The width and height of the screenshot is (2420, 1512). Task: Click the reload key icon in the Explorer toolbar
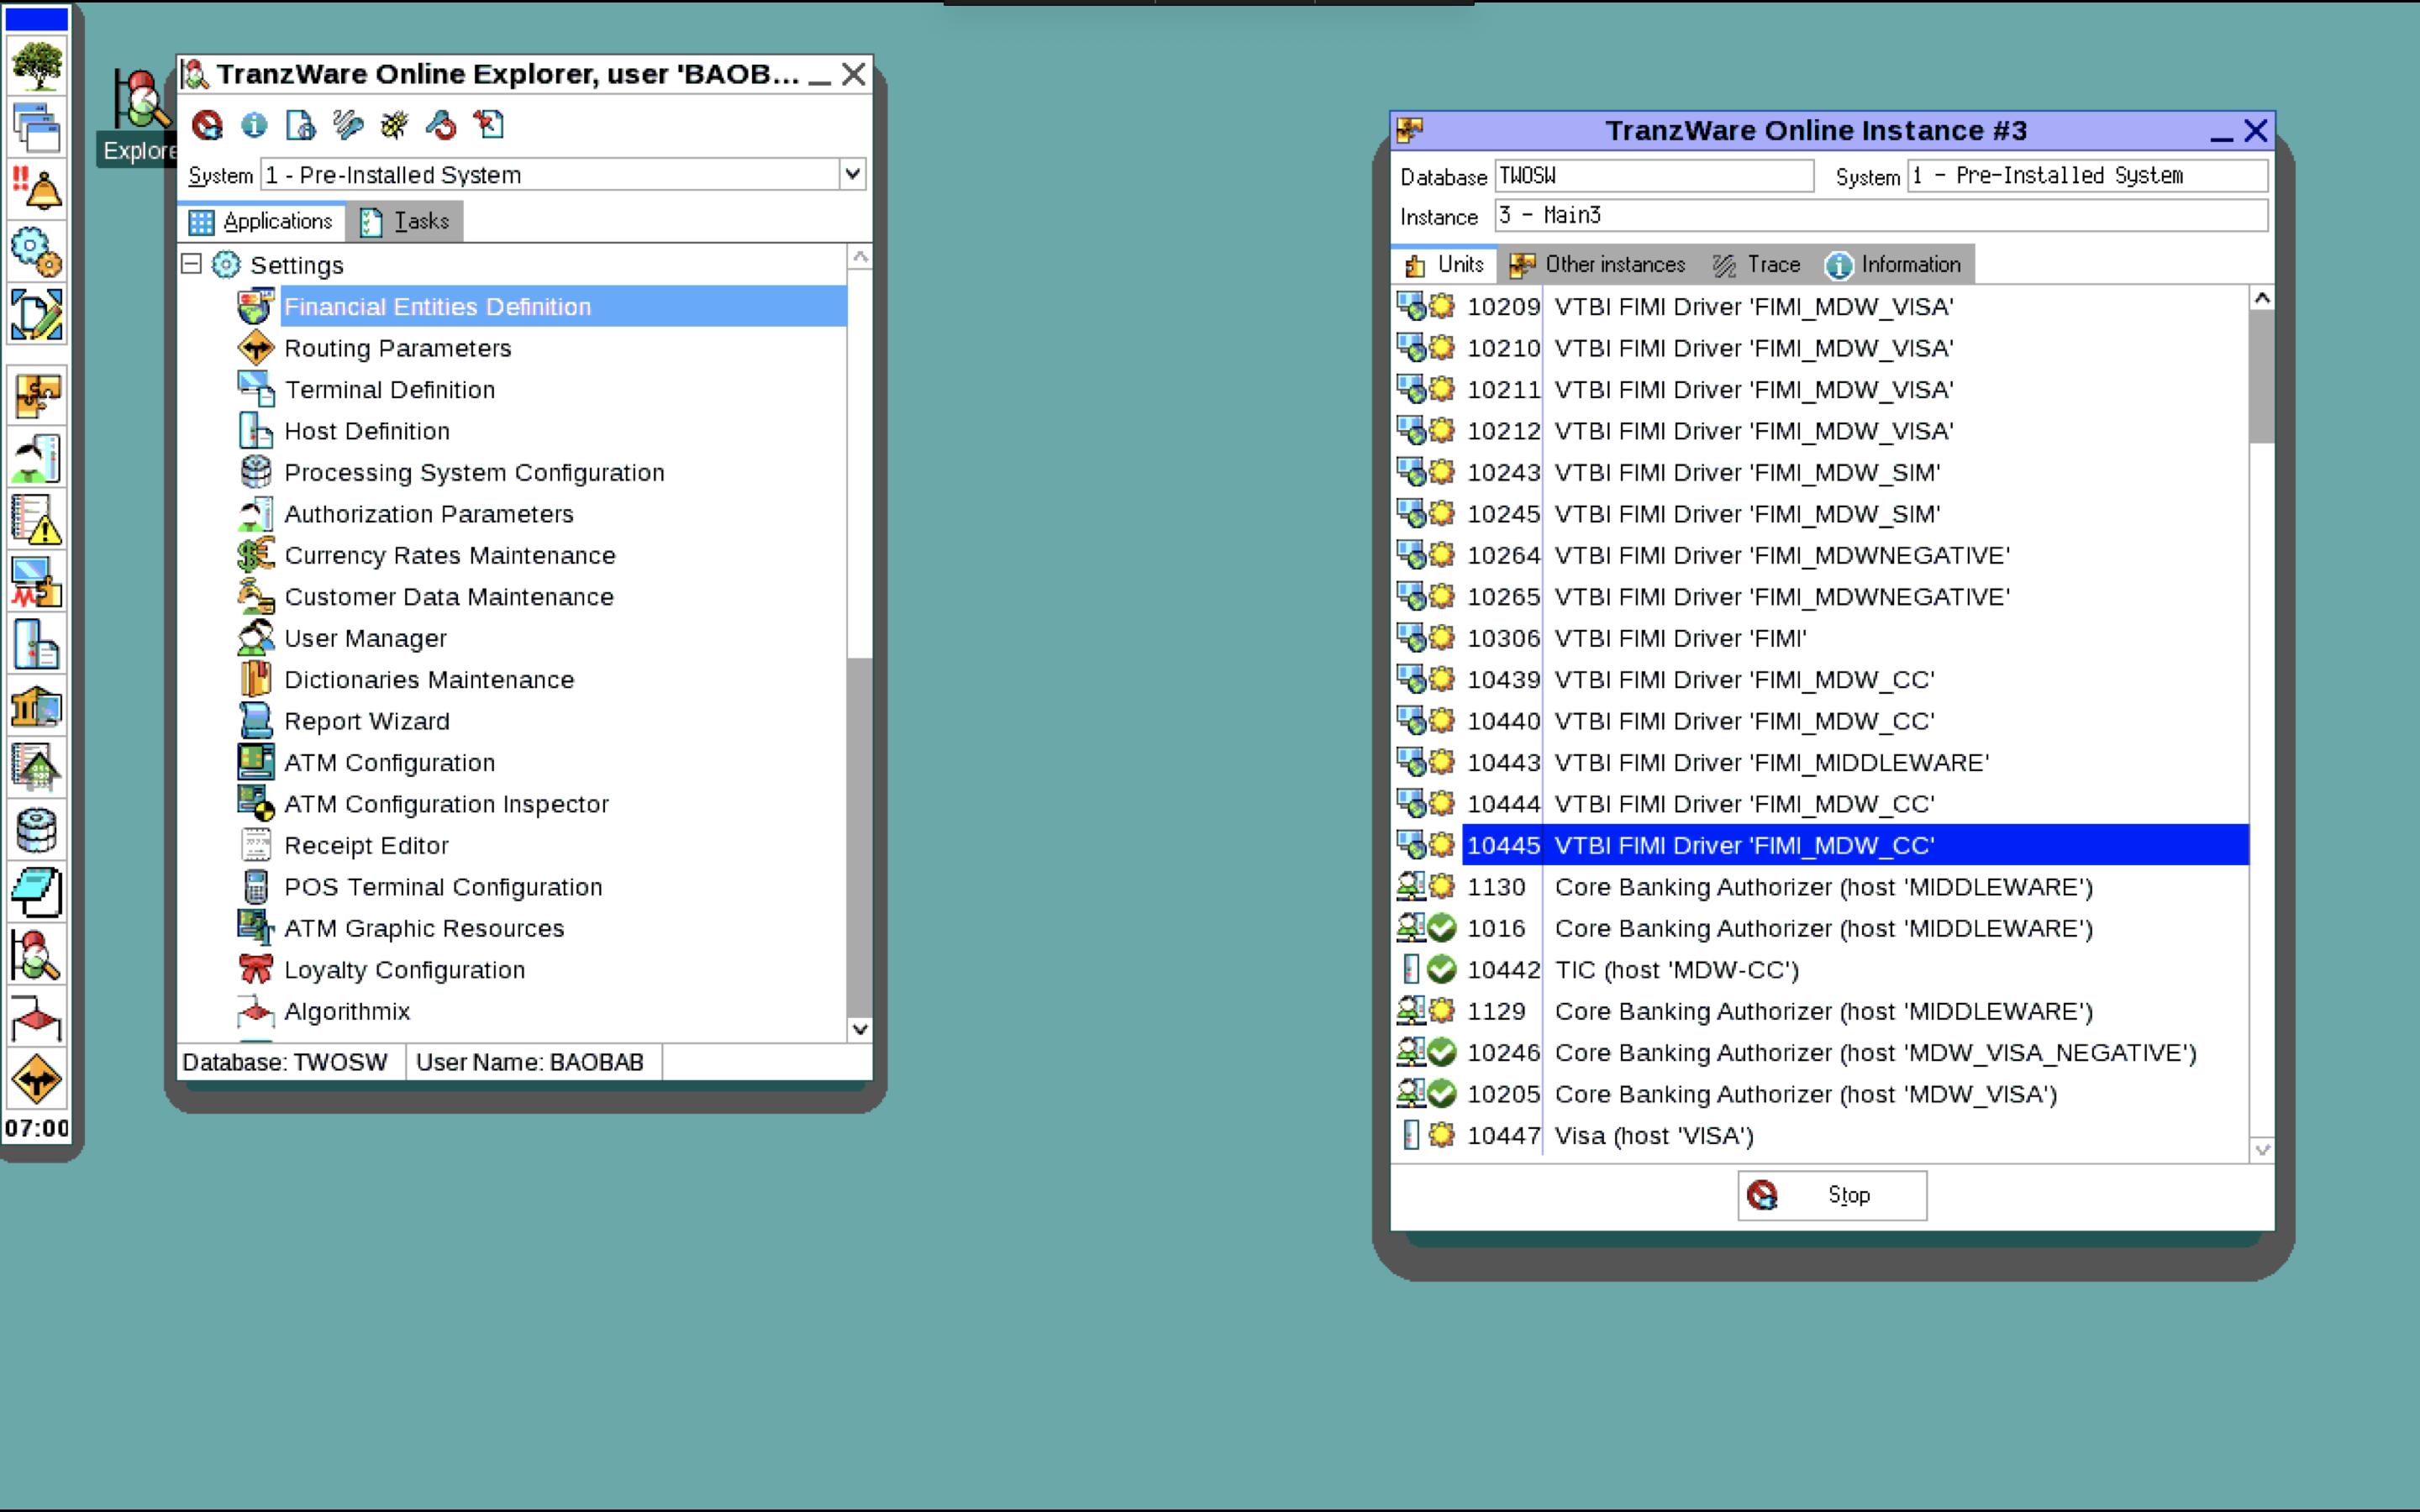441,125
